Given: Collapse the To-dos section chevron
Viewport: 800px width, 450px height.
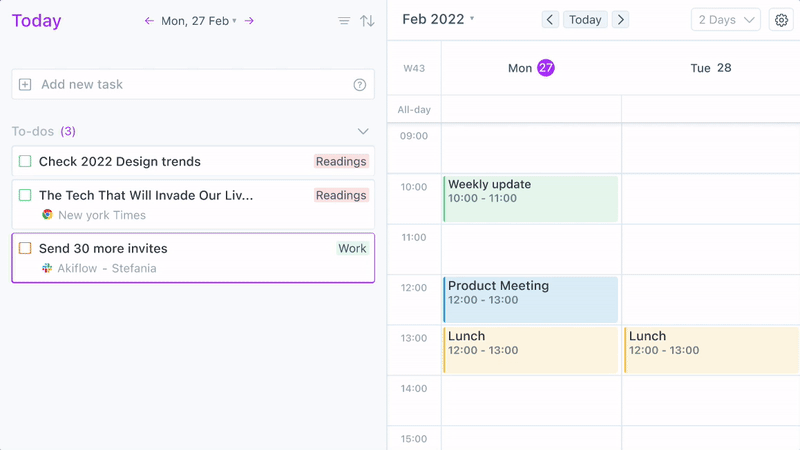Looking at the screenshot, I should point(363,131).
